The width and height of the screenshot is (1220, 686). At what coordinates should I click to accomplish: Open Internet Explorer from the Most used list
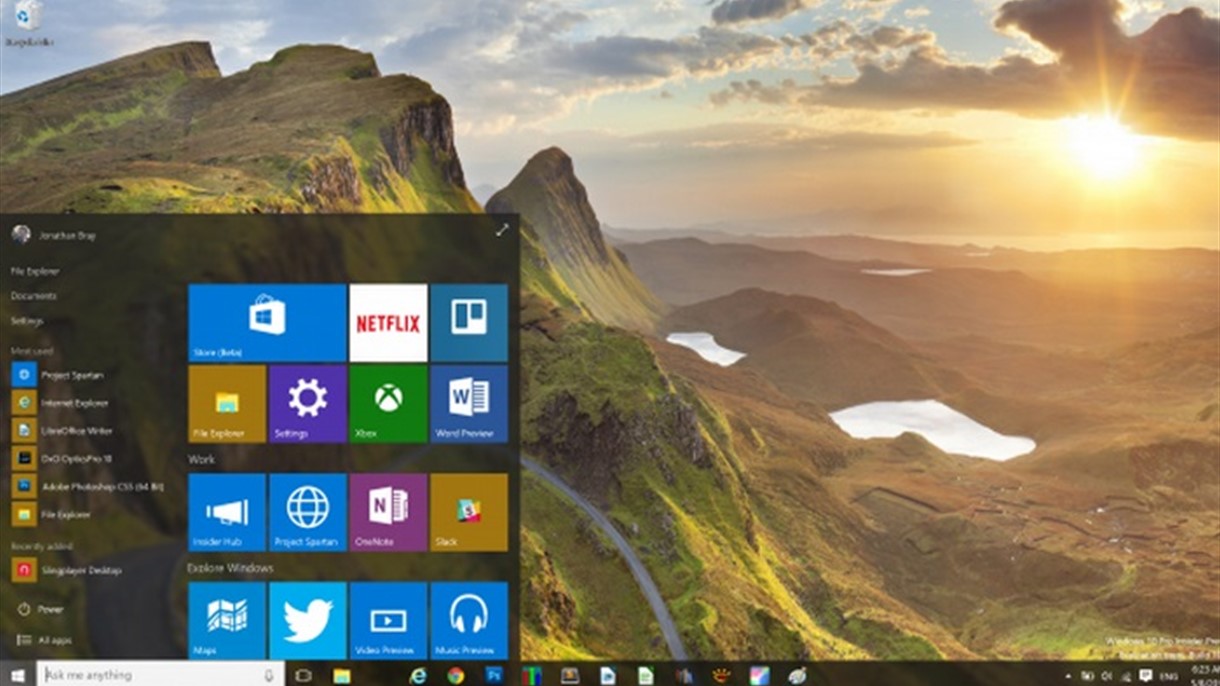60,403
